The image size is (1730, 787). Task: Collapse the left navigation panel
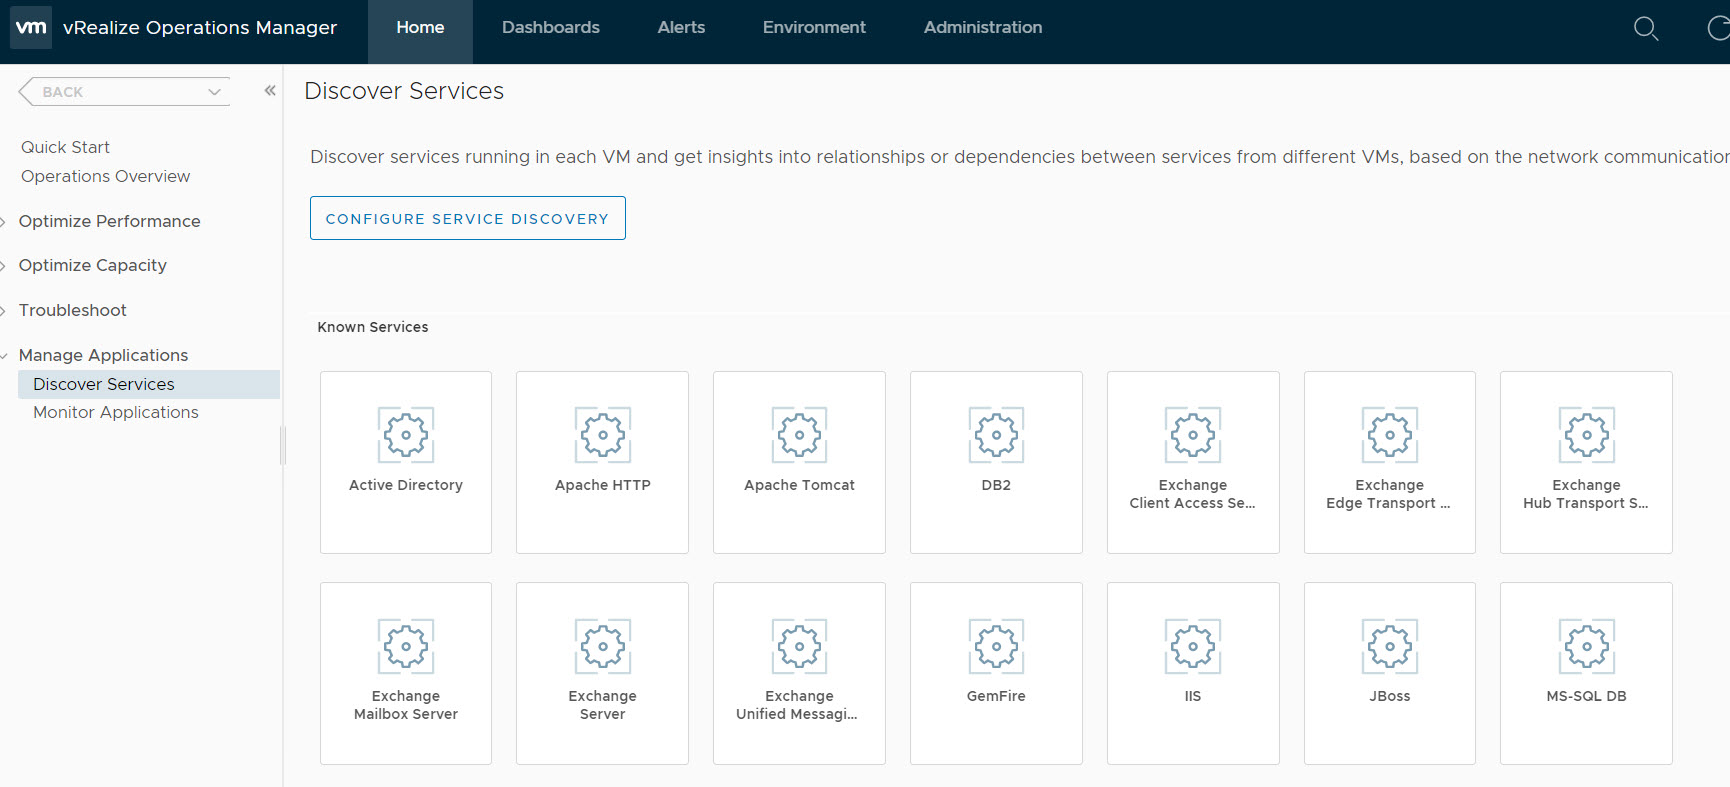coord(270,91)
